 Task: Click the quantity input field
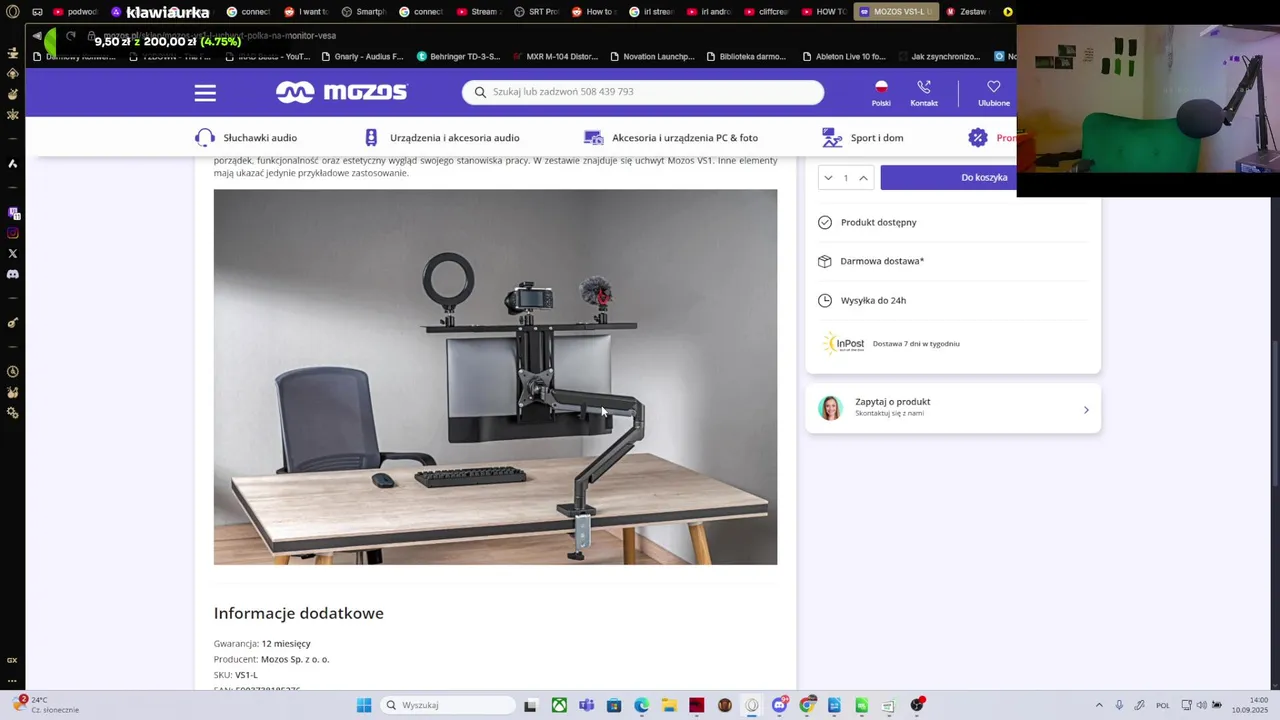845,178
